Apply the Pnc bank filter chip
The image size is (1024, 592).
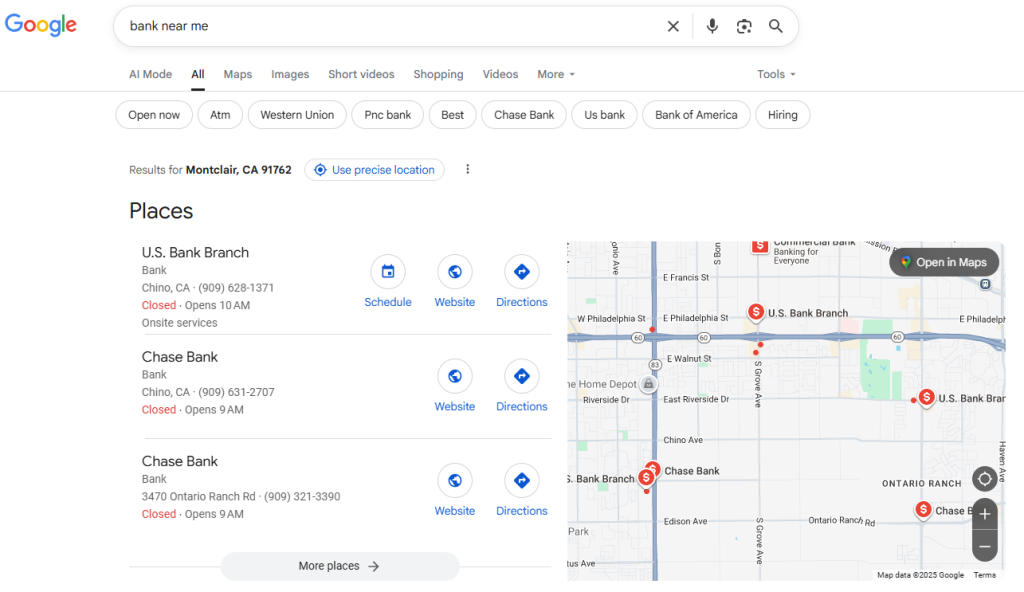(387, 115)
